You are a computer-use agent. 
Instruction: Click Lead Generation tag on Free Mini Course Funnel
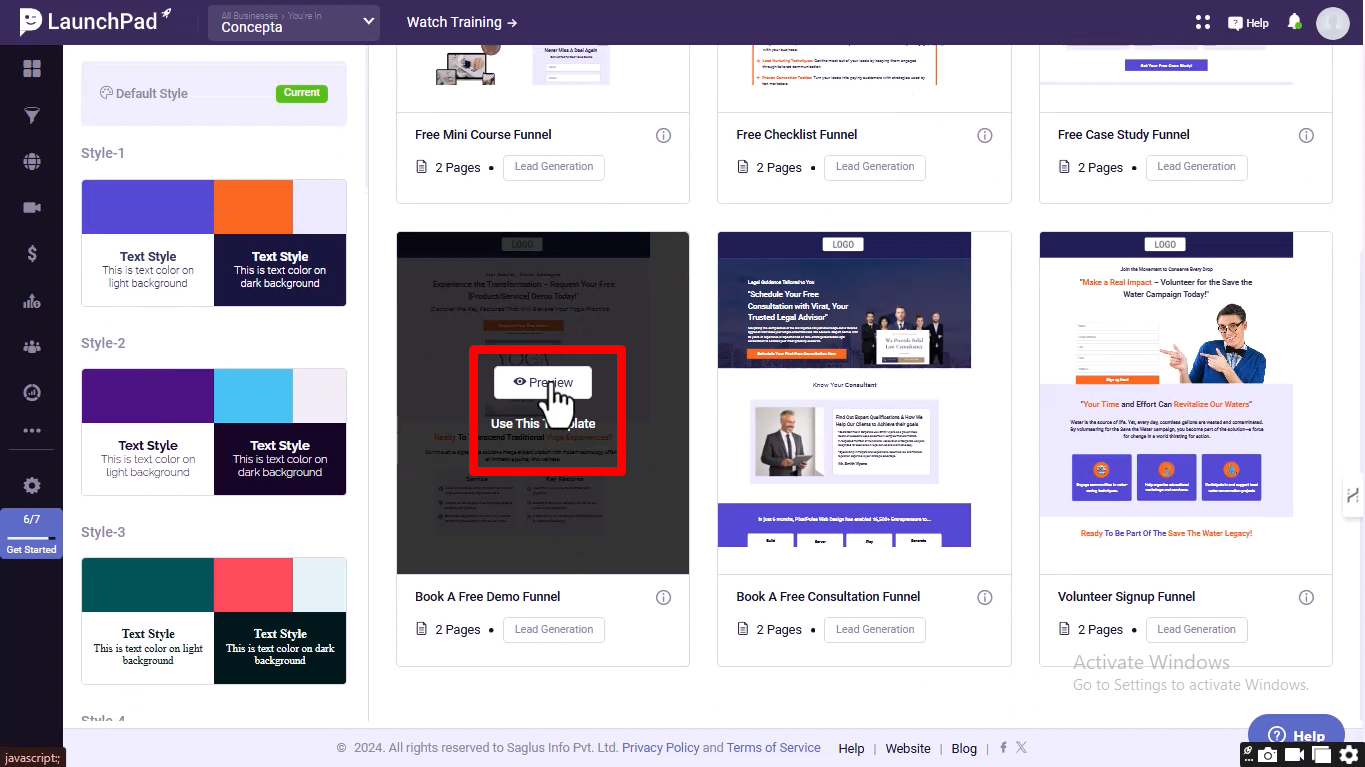click(x=554, y=167)
